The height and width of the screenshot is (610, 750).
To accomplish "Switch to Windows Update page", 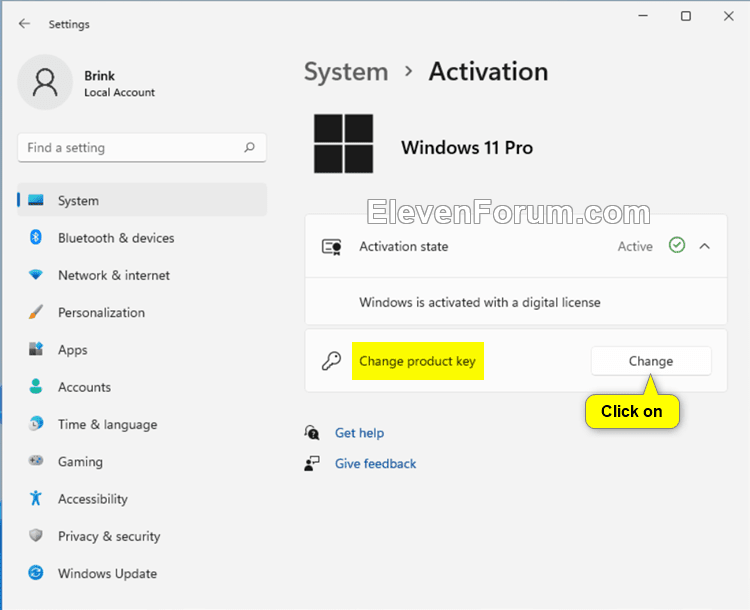I will click(x=142, y=573).
